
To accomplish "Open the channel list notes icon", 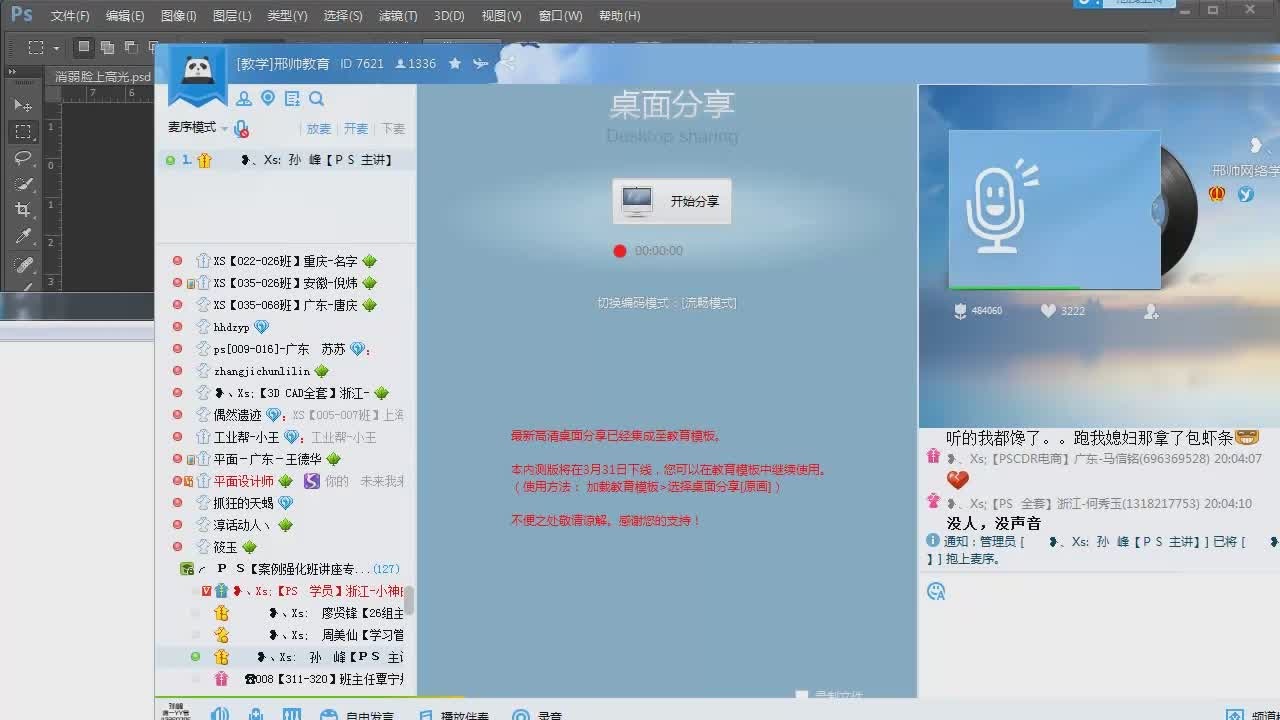I will (x=292, y=98).
